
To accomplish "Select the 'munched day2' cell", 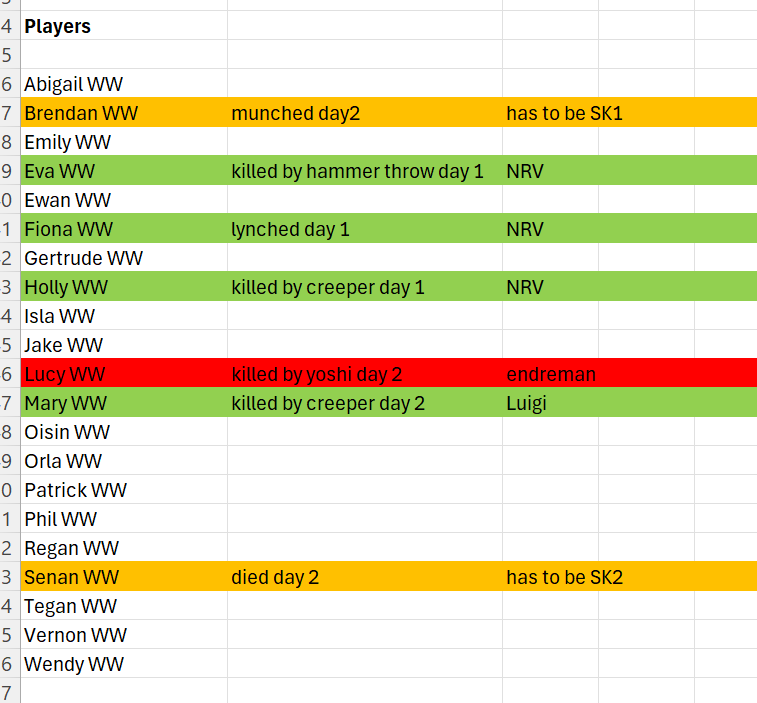I will pos(365,112).
